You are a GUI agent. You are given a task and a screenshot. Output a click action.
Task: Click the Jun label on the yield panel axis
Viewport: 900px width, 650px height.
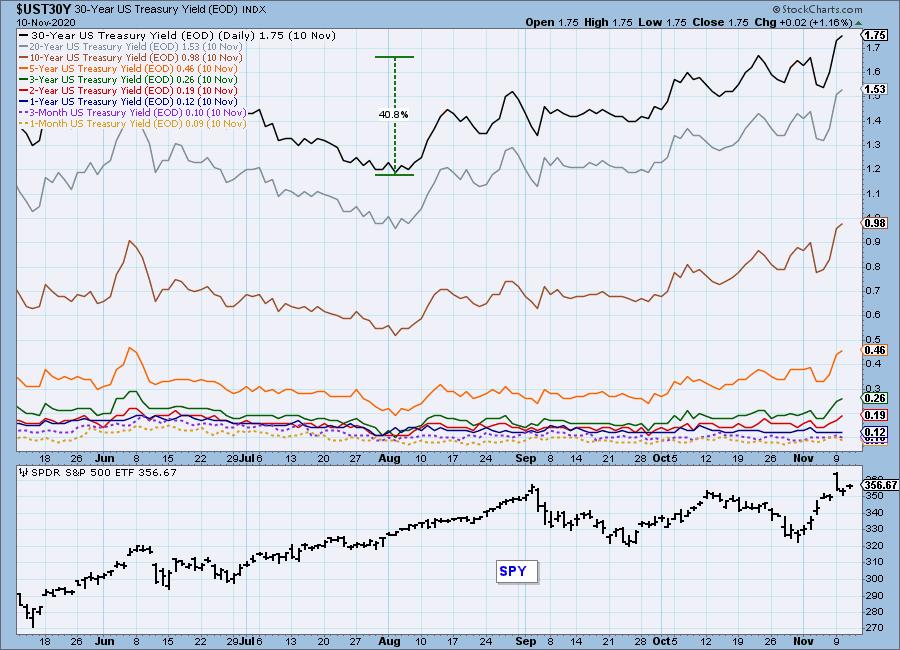point(104,458)
